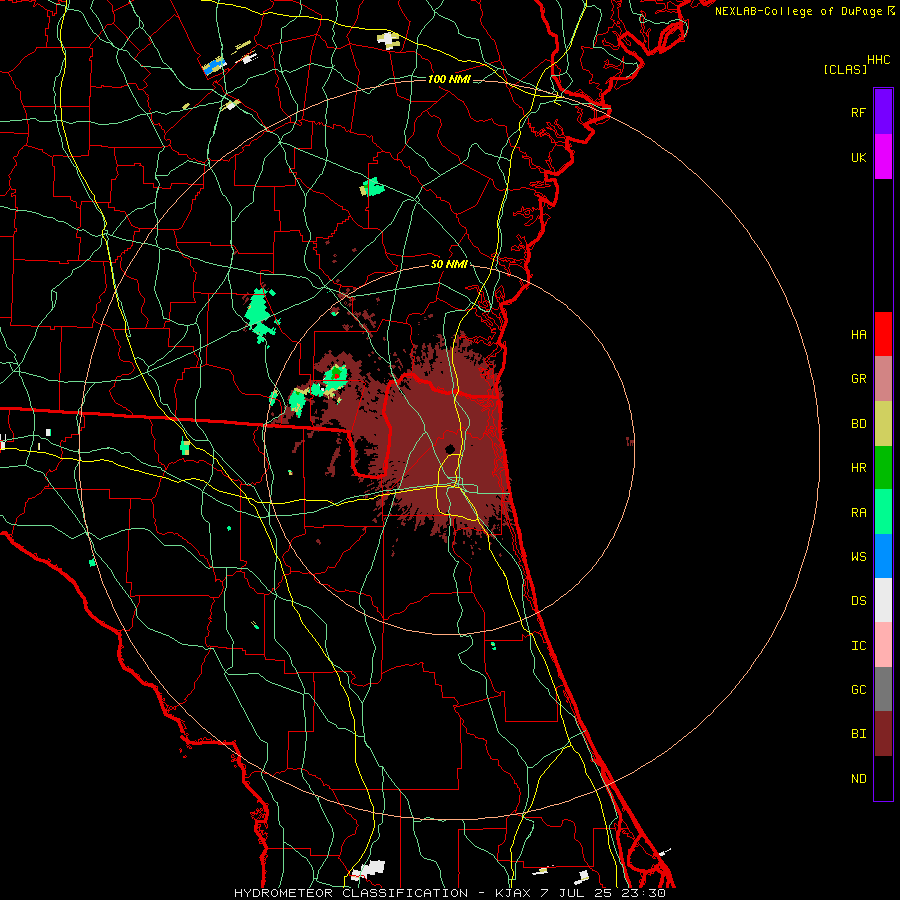Click the ND legend label

[858, 779]
